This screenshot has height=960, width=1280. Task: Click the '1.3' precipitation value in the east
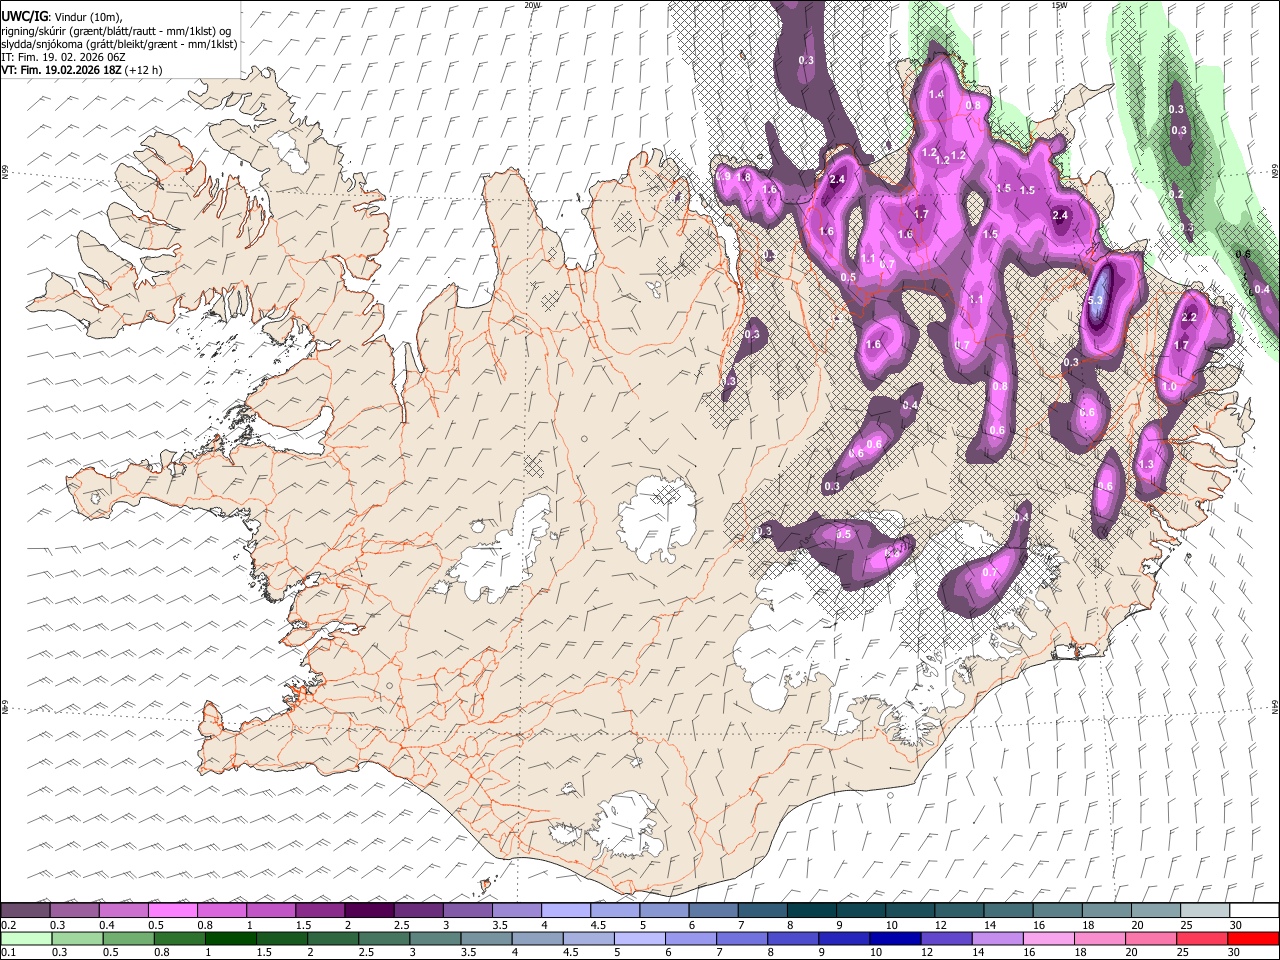(1146, 464)
